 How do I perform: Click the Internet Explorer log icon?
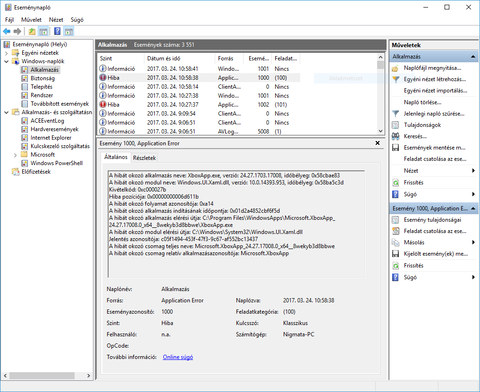pyautogui.click(x=24, y=138)
